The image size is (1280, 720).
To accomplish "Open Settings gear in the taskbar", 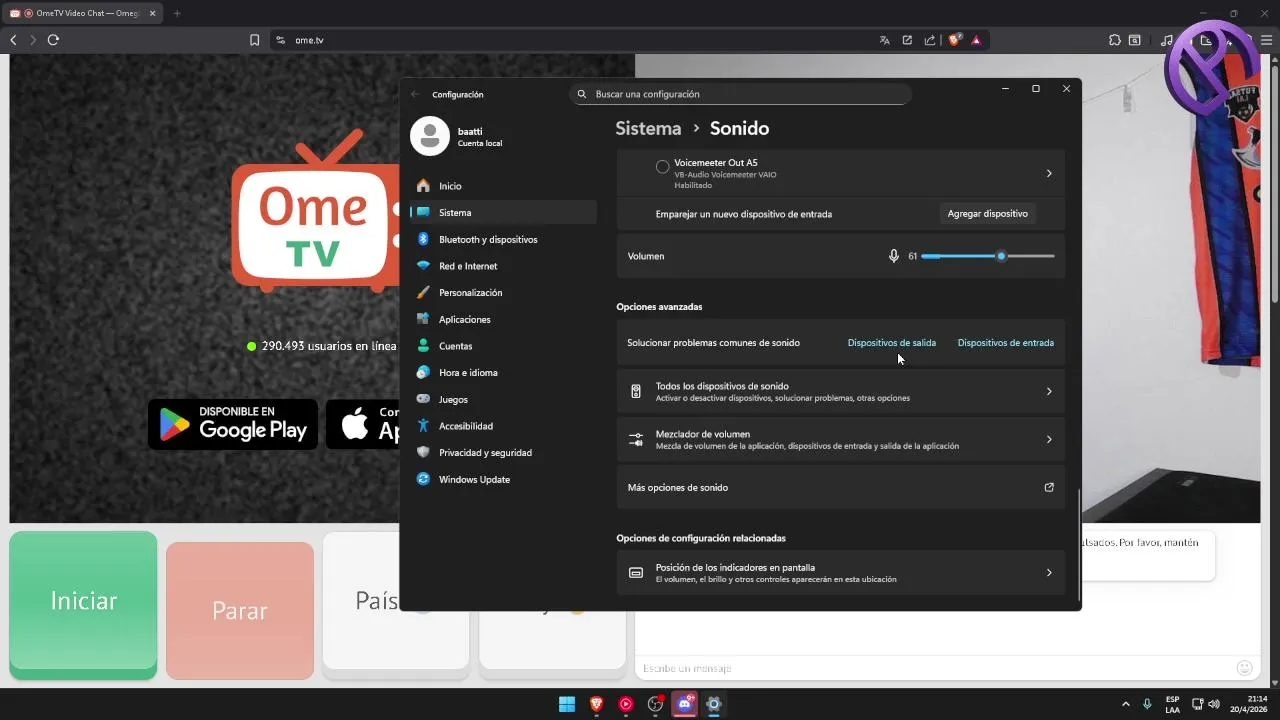I will (x=713, y=704).
